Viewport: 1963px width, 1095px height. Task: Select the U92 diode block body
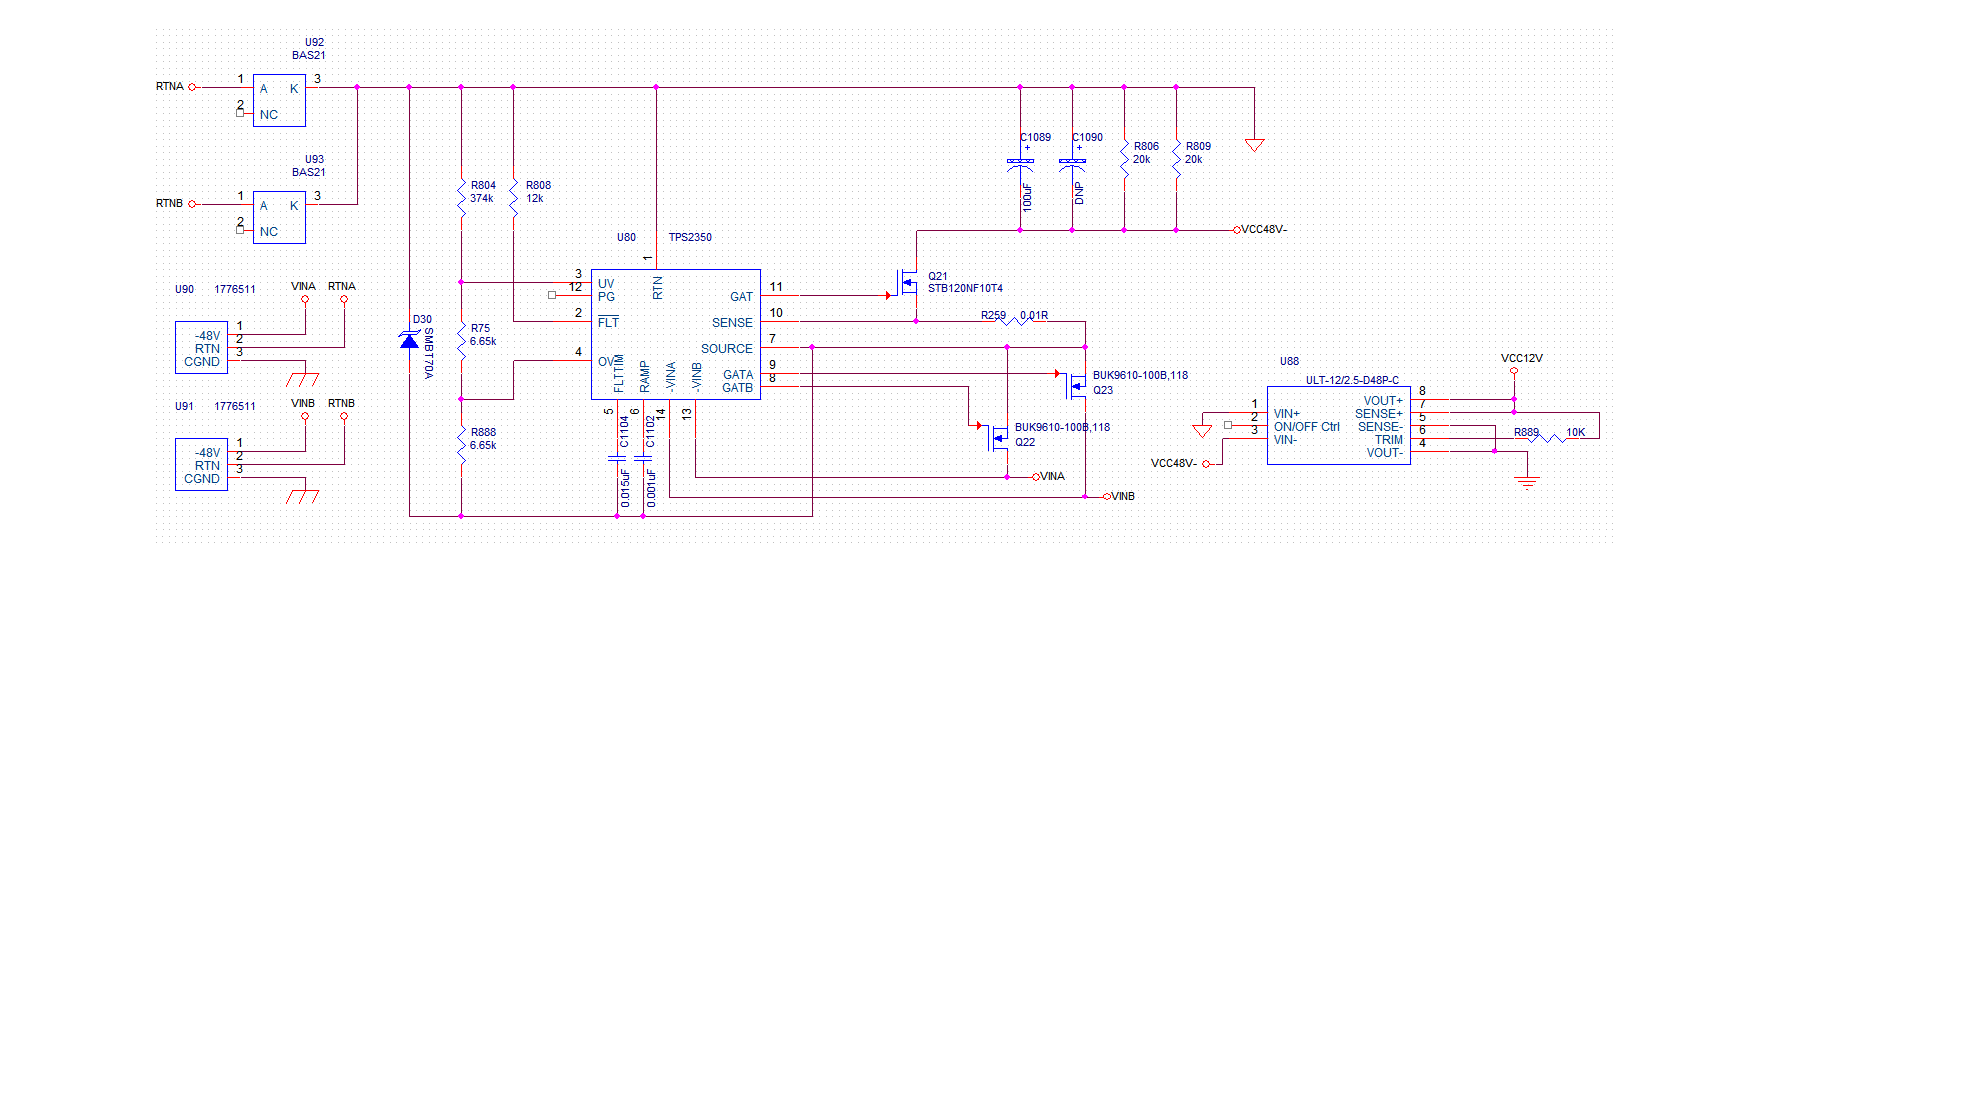pyautogui.click(x=279, y=100)
